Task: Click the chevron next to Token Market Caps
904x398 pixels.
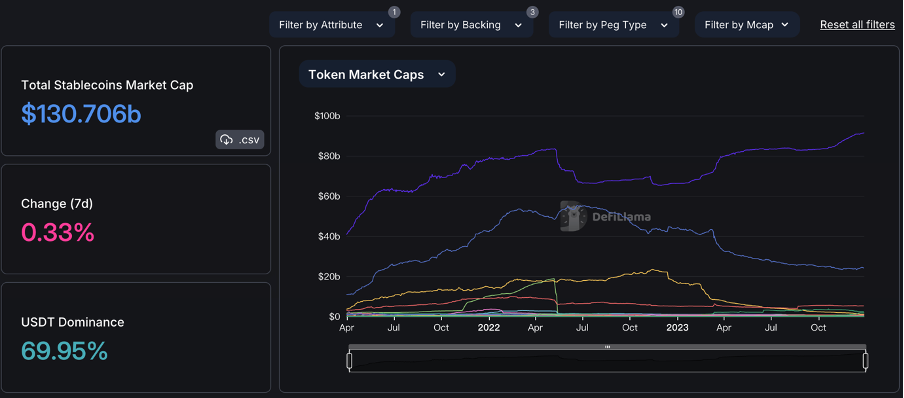Action: coord(442,74)
